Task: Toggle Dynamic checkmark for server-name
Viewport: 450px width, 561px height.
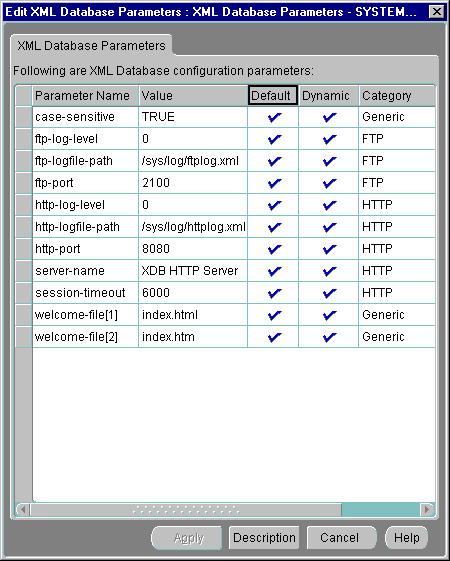Action: [329, 271]
